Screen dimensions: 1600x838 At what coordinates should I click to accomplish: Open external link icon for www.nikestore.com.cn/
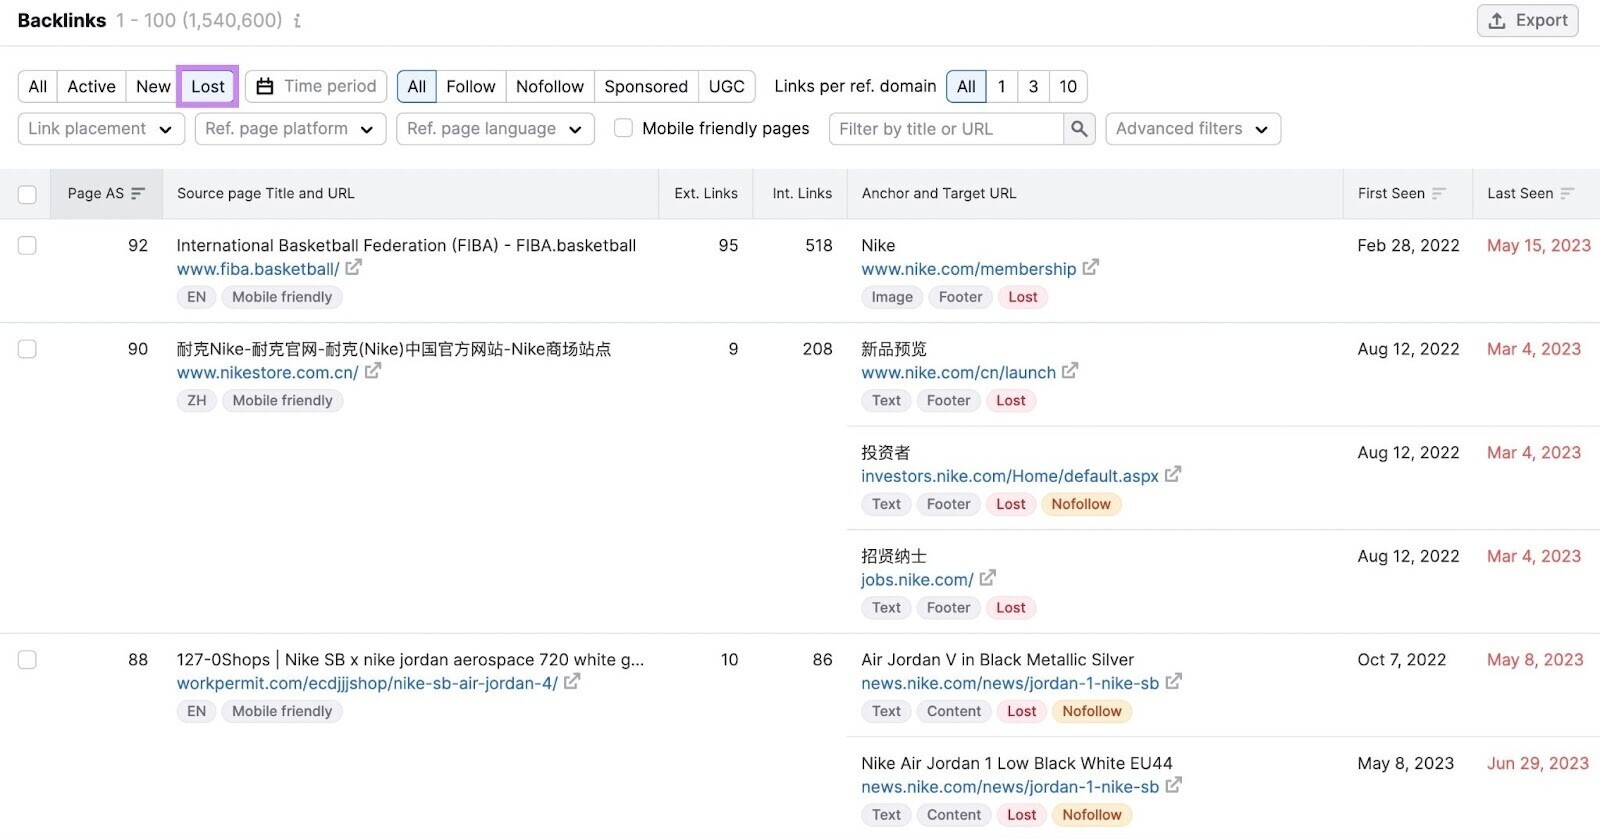(x=373, y=371)
